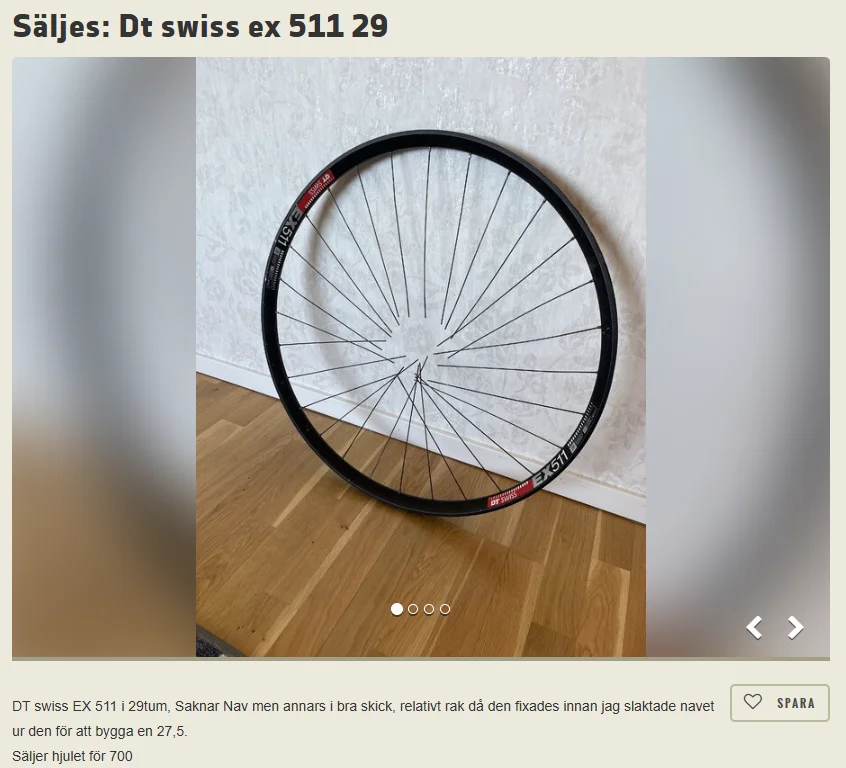Jump to the third carousel photo dot
Screen dimensions: 846x768
[x=429, y=609]
